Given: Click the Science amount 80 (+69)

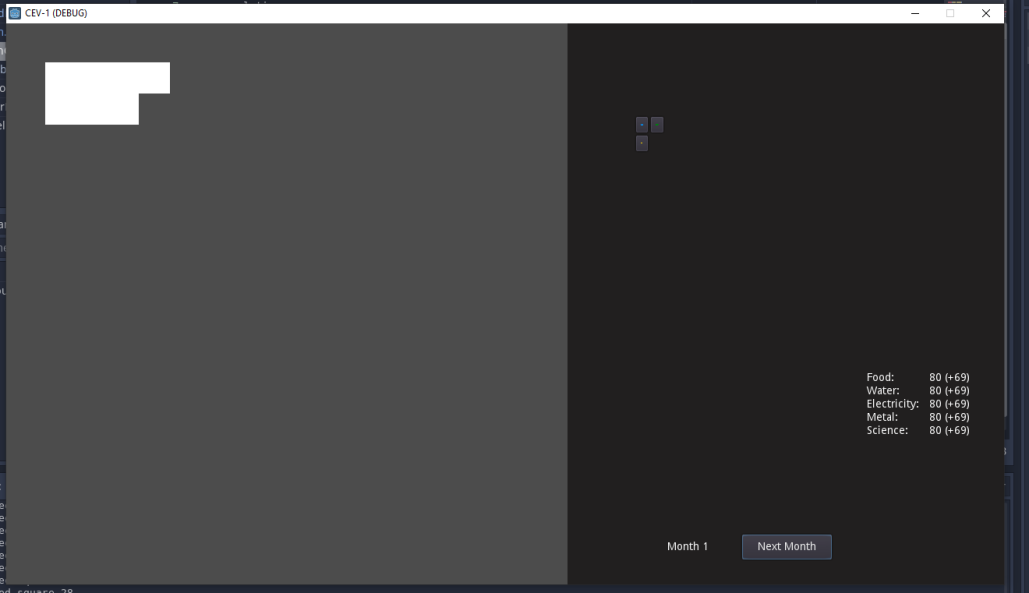Looking at the screenshot, I should [x=949, y=430].
